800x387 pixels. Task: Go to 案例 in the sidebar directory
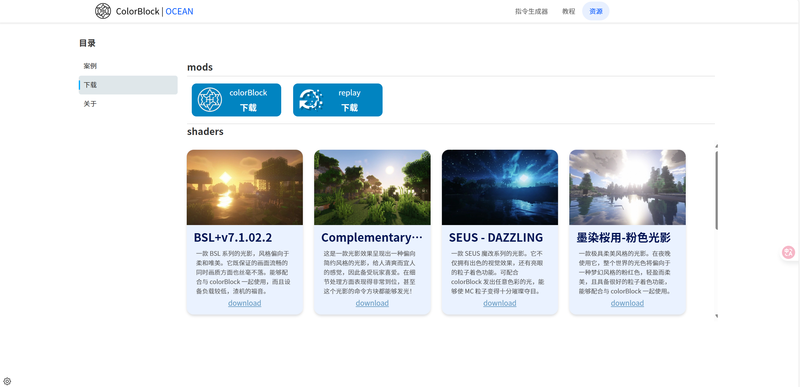(128, 66)
